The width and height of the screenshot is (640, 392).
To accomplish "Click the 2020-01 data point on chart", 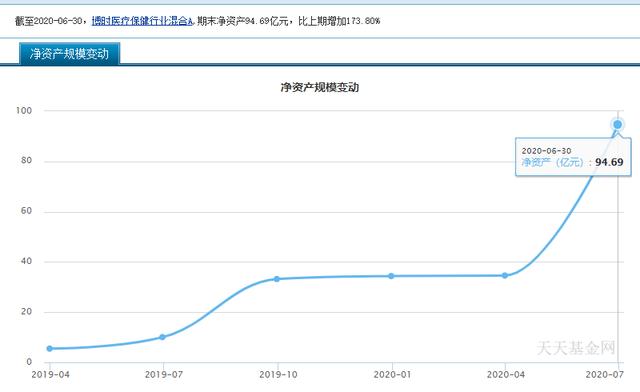I will click(x=391, y=276).
